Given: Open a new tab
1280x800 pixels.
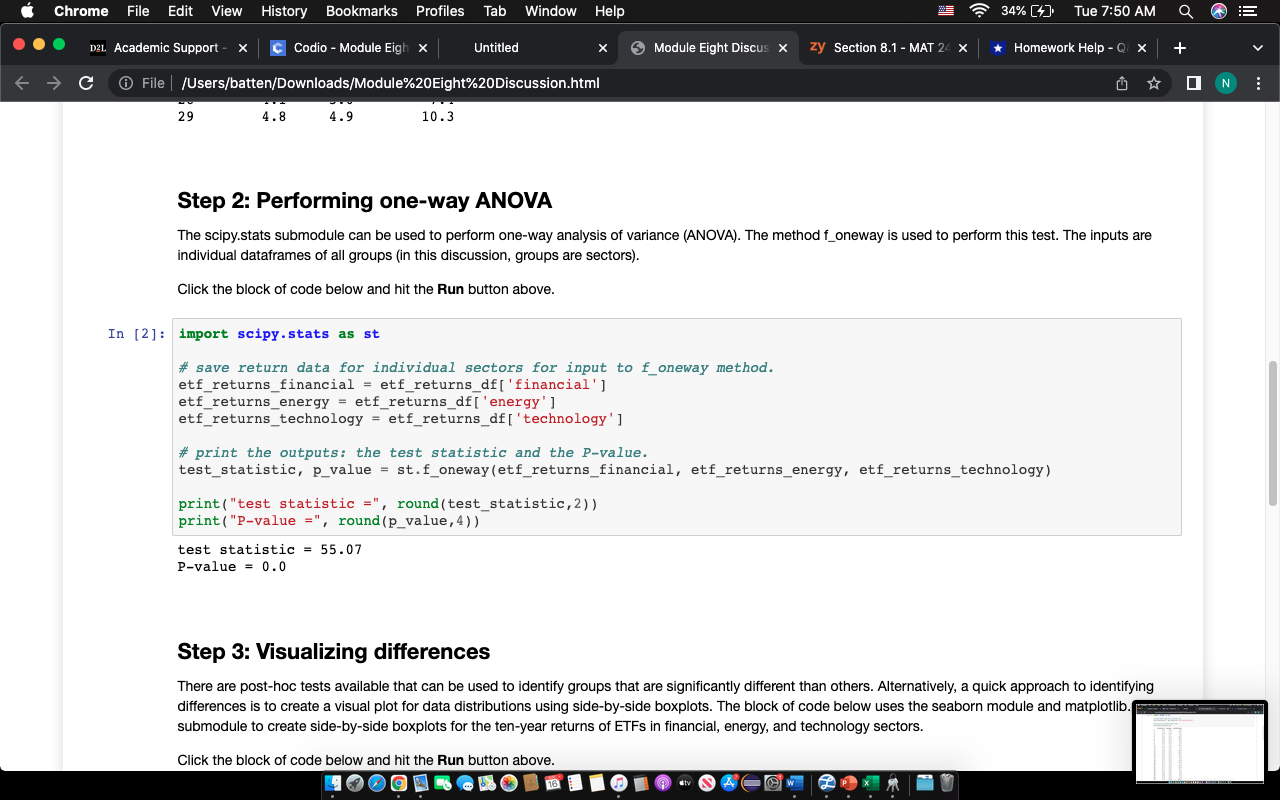Looking at the screenshot, I should point(1180,47).
